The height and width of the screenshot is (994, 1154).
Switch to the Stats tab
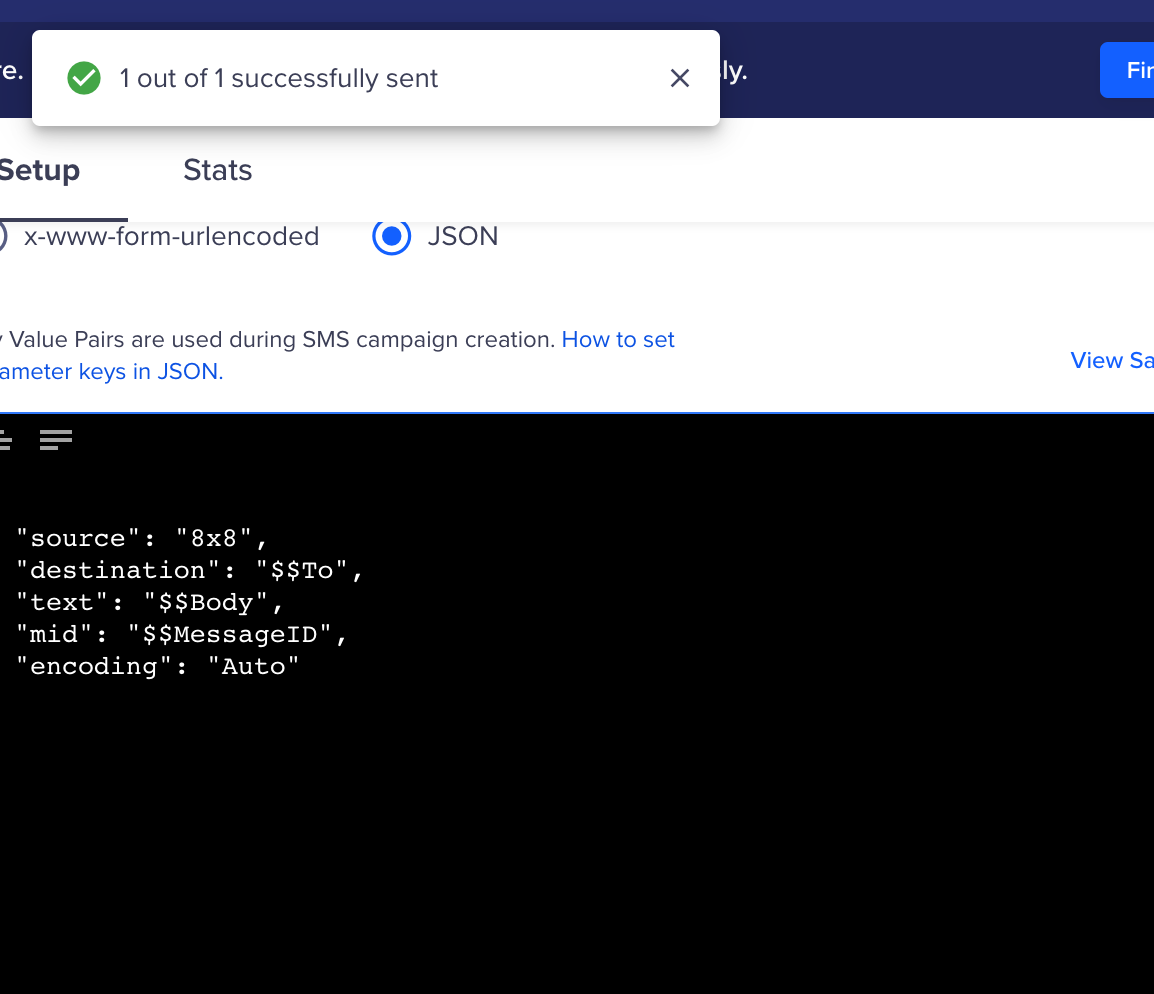[217, 170]
